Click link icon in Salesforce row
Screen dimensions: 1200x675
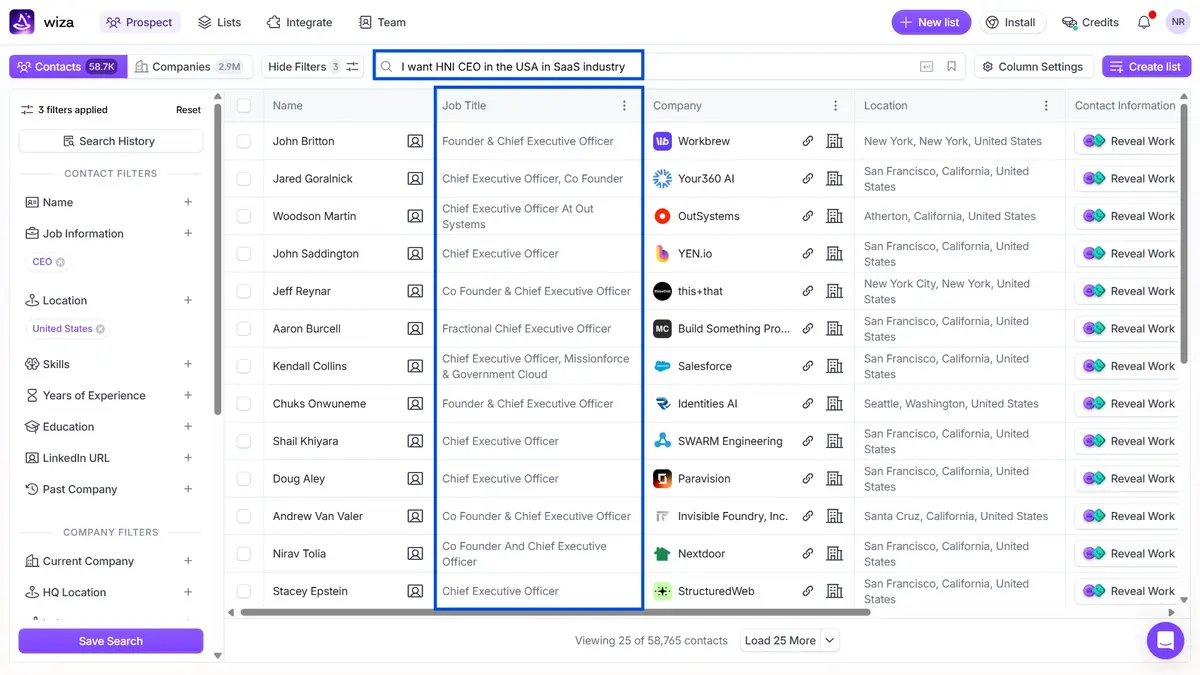click(808, 367)
